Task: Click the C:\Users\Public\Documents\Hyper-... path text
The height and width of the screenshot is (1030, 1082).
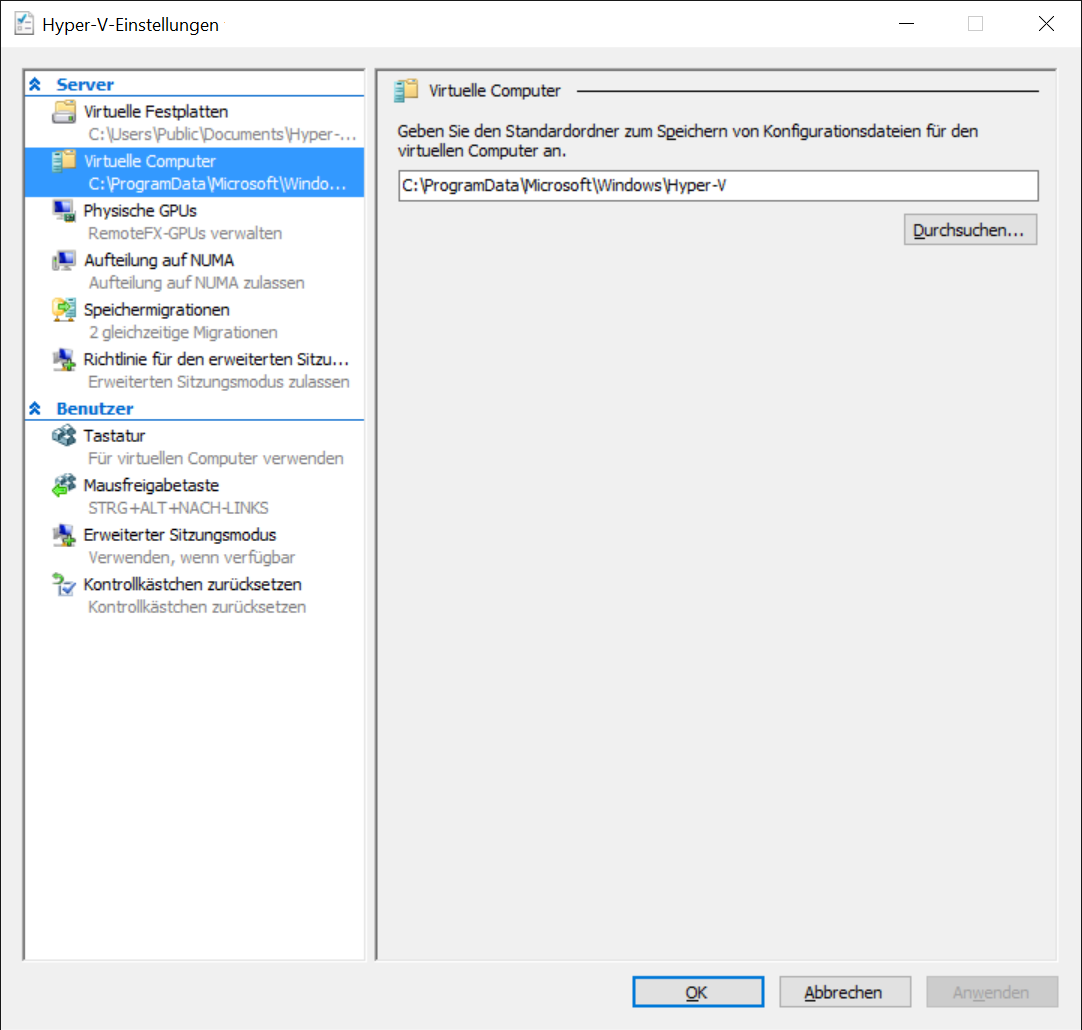Action: pyautogui.click(x=222, y=135)
